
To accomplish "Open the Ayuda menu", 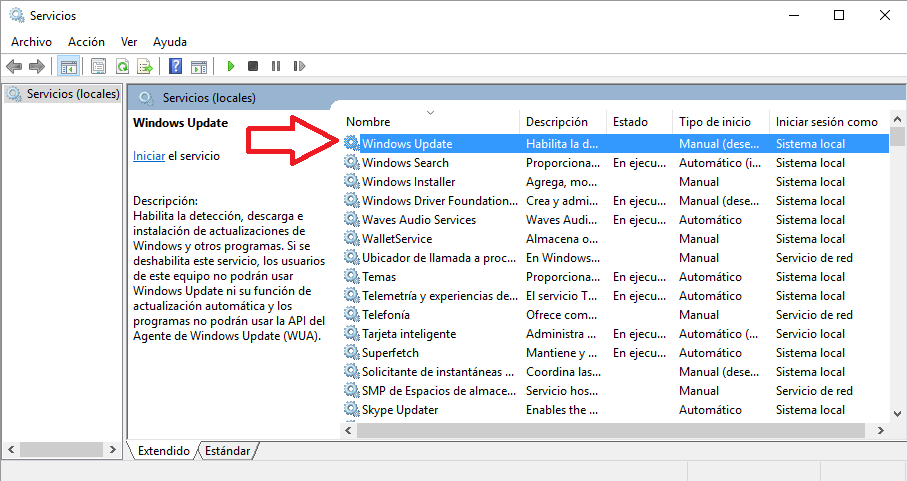I will pos(169,42).
